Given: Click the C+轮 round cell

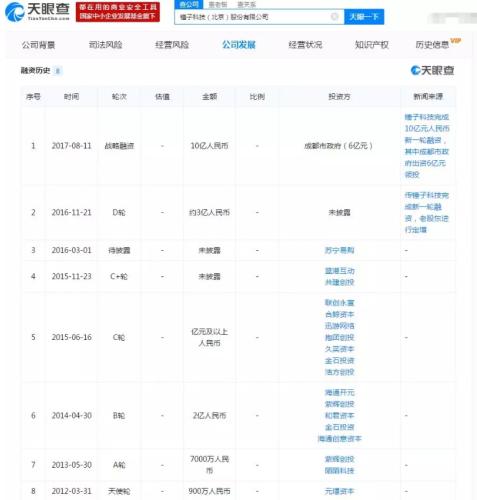Looking at the screenshot, I should (119, 276).
